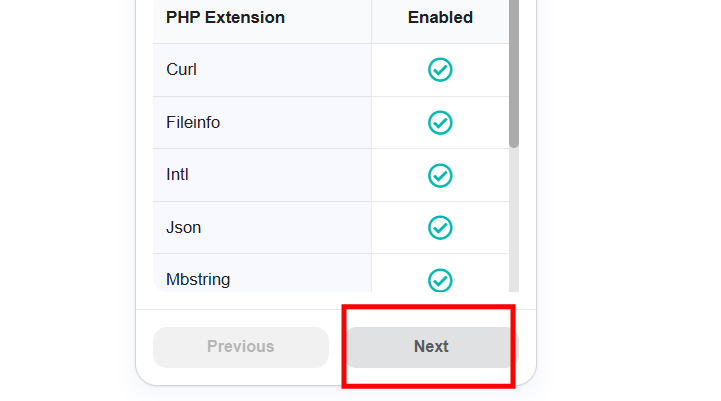Grab the extensions list scrollbar thumb
This screenshot has width=721, height=401.
[x=514, y=74]
